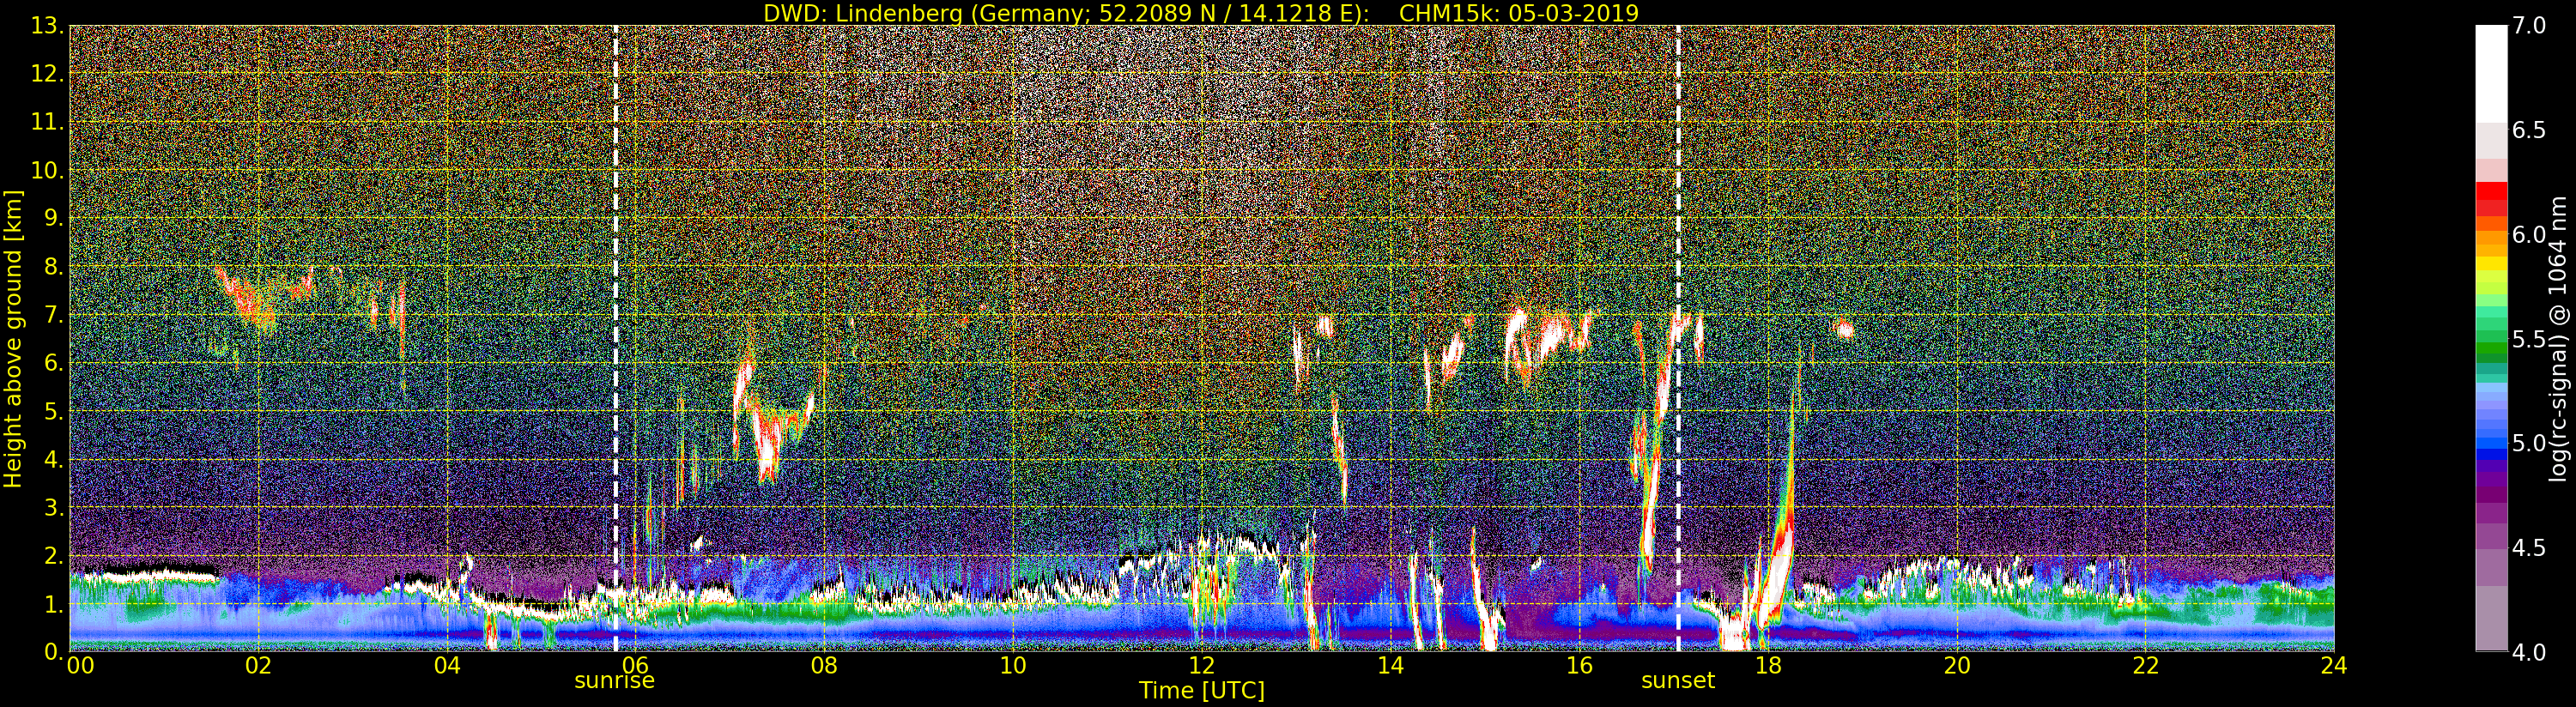Click the height axis tick label 0
The image size is (2576, 707).
53,652
